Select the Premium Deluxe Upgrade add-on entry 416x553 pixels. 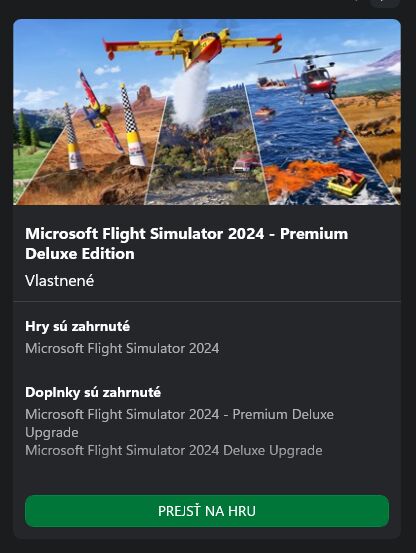179,423
